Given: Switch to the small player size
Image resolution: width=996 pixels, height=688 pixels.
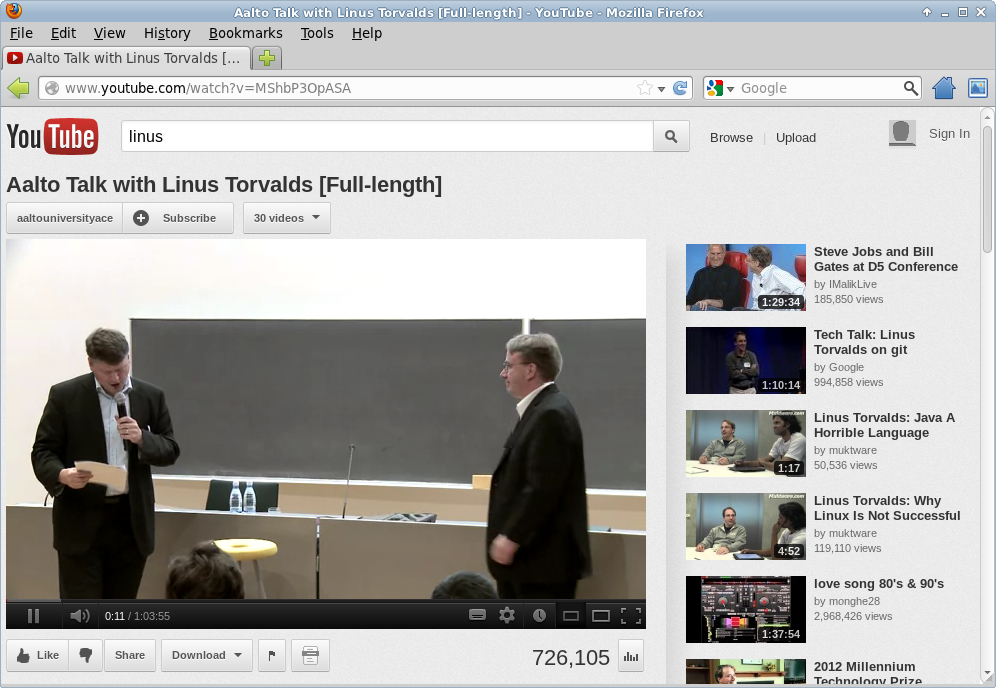Looking at the screenshot, I should point(570,616).
